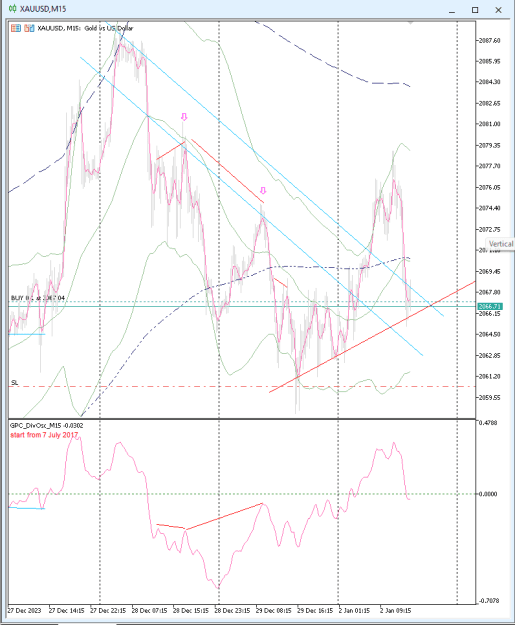Click the '29 Dec 16:15' time label
Viewport: 515px width, 625px height.
tap(315, 611)
